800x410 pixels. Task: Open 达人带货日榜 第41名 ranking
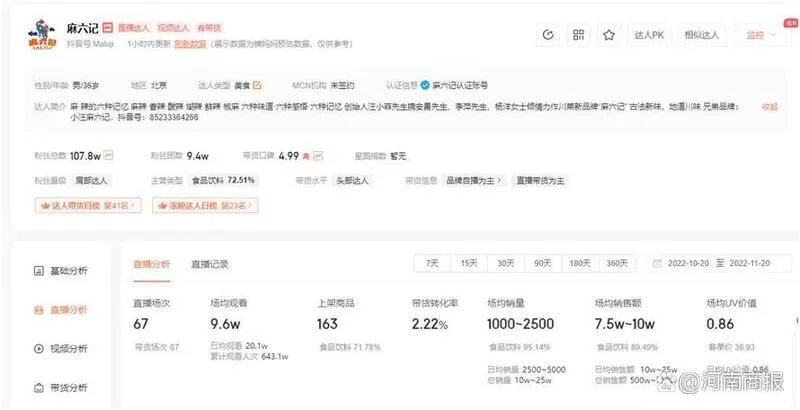(x=88, y=206)
